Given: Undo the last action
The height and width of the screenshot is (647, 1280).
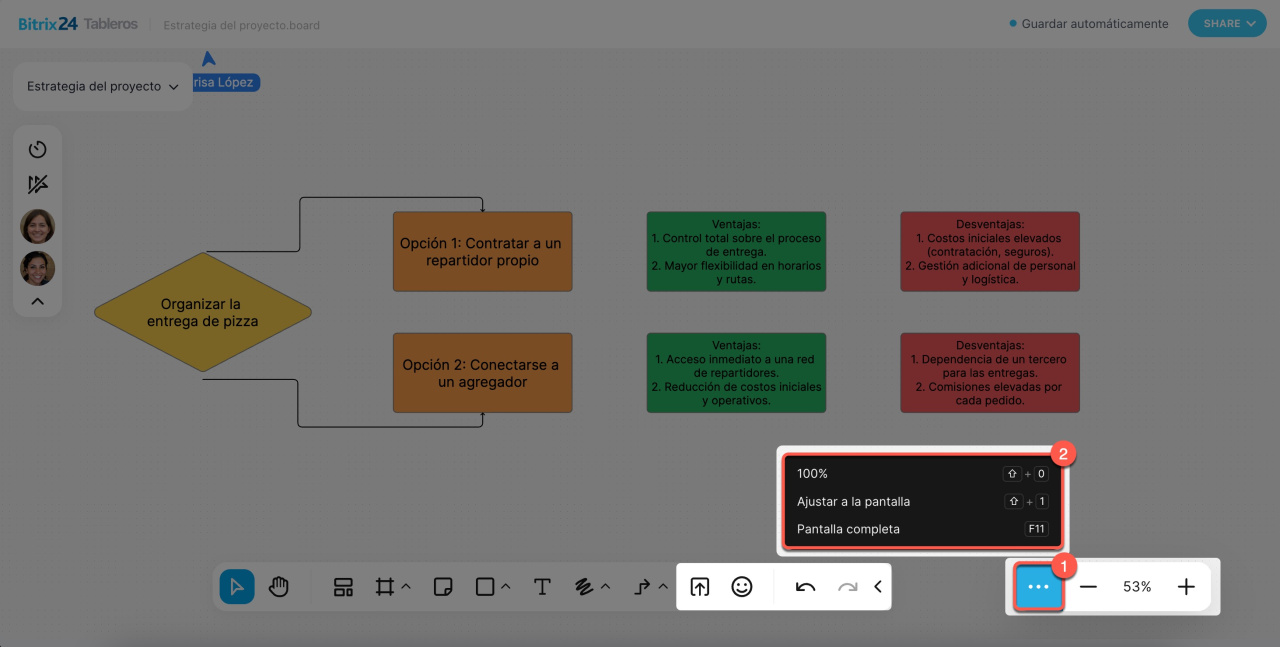Looking at the screenshot, I should point(805,587).
